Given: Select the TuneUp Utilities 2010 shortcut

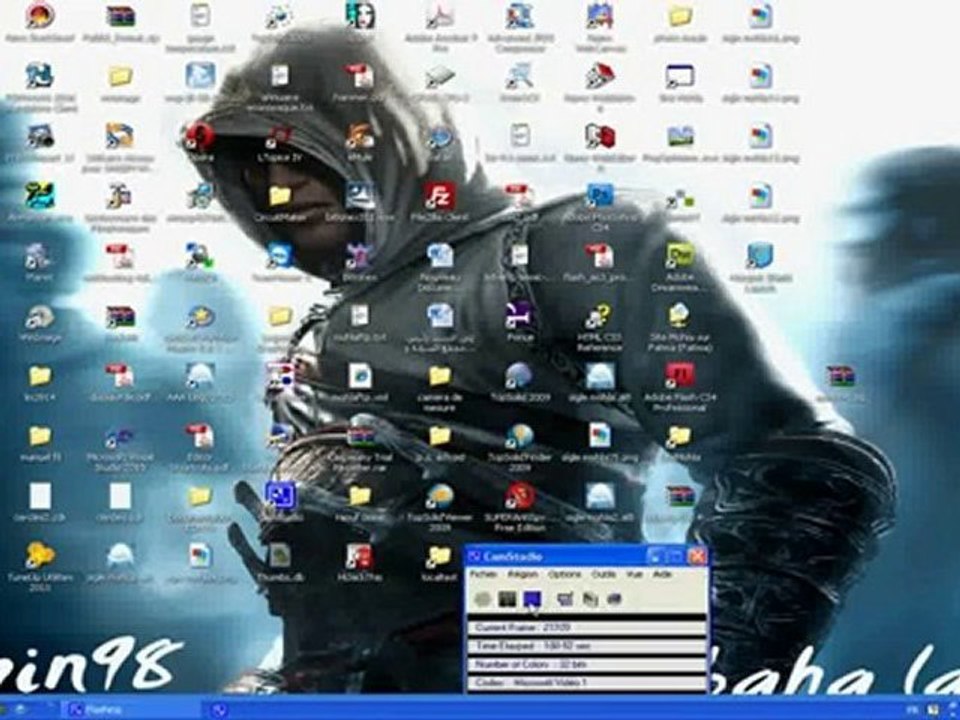Looking at the screenshot, I should [40, 567].
